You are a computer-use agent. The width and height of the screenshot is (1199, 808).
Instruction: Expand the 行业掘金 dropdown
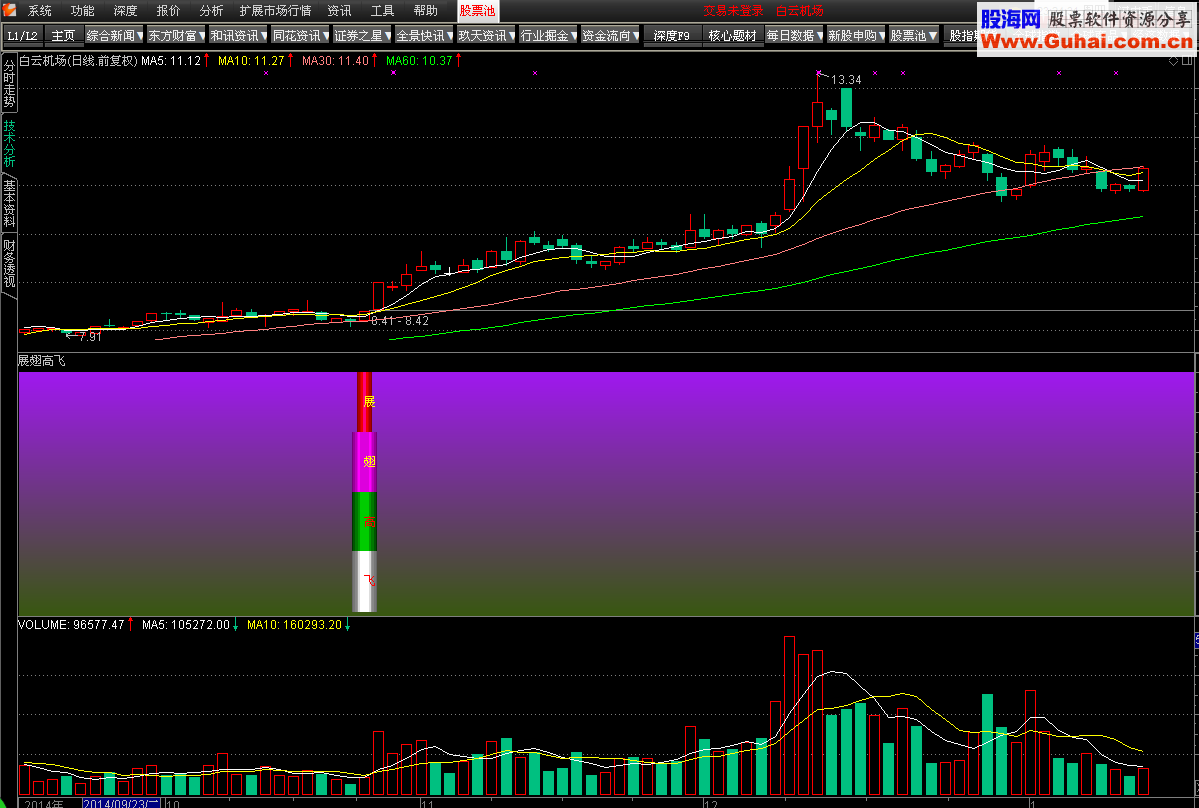[x=548, y=35]
